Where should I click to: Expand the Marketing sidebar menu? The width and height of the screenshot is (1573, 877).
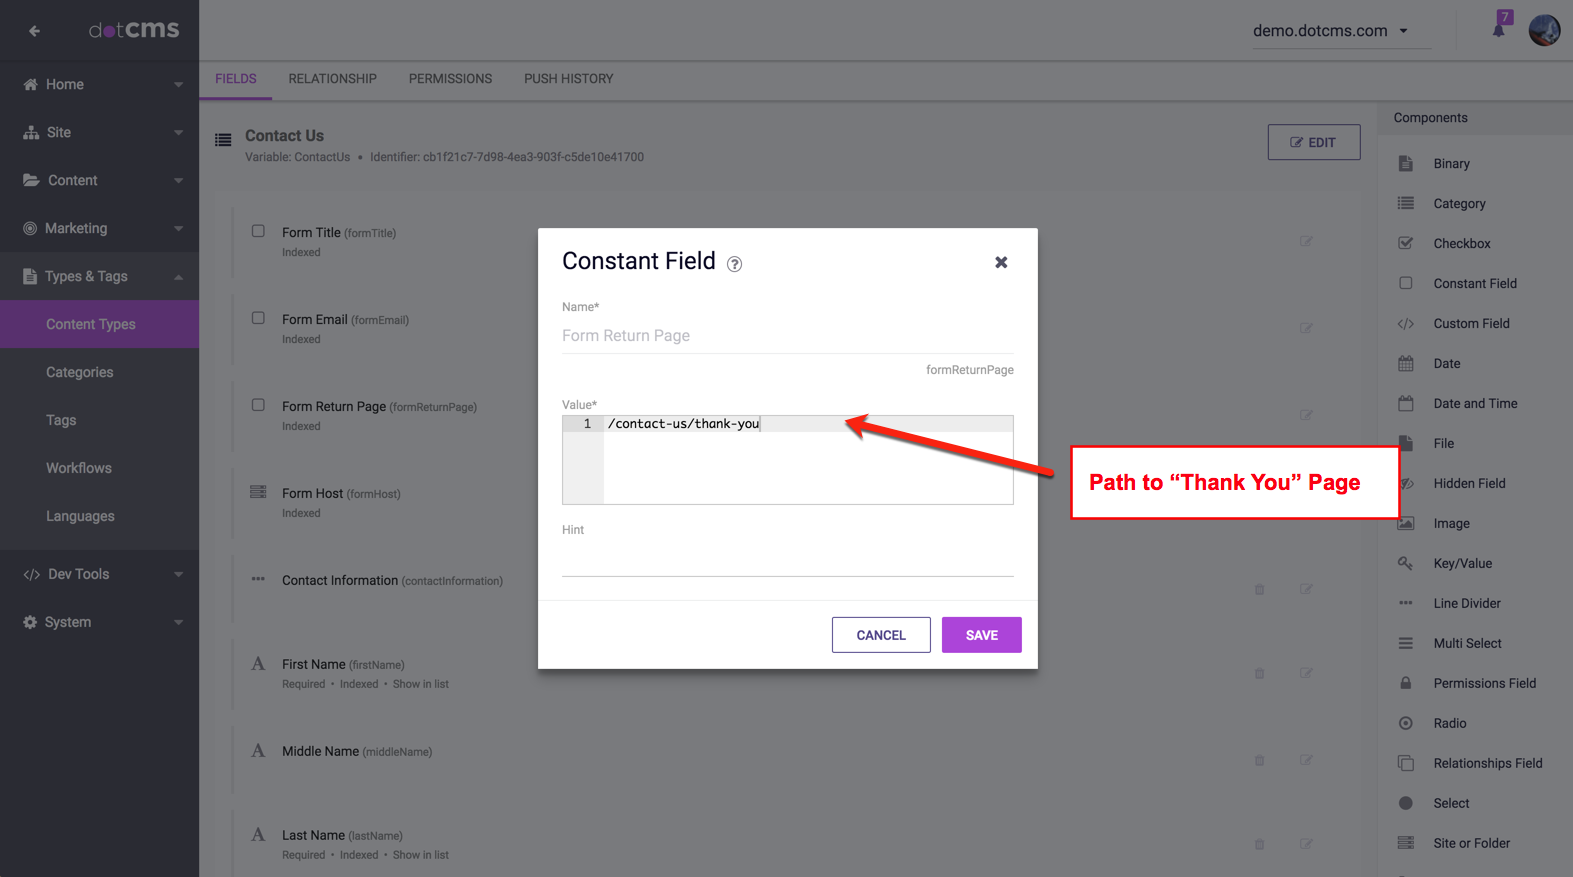tap(100, 228)
